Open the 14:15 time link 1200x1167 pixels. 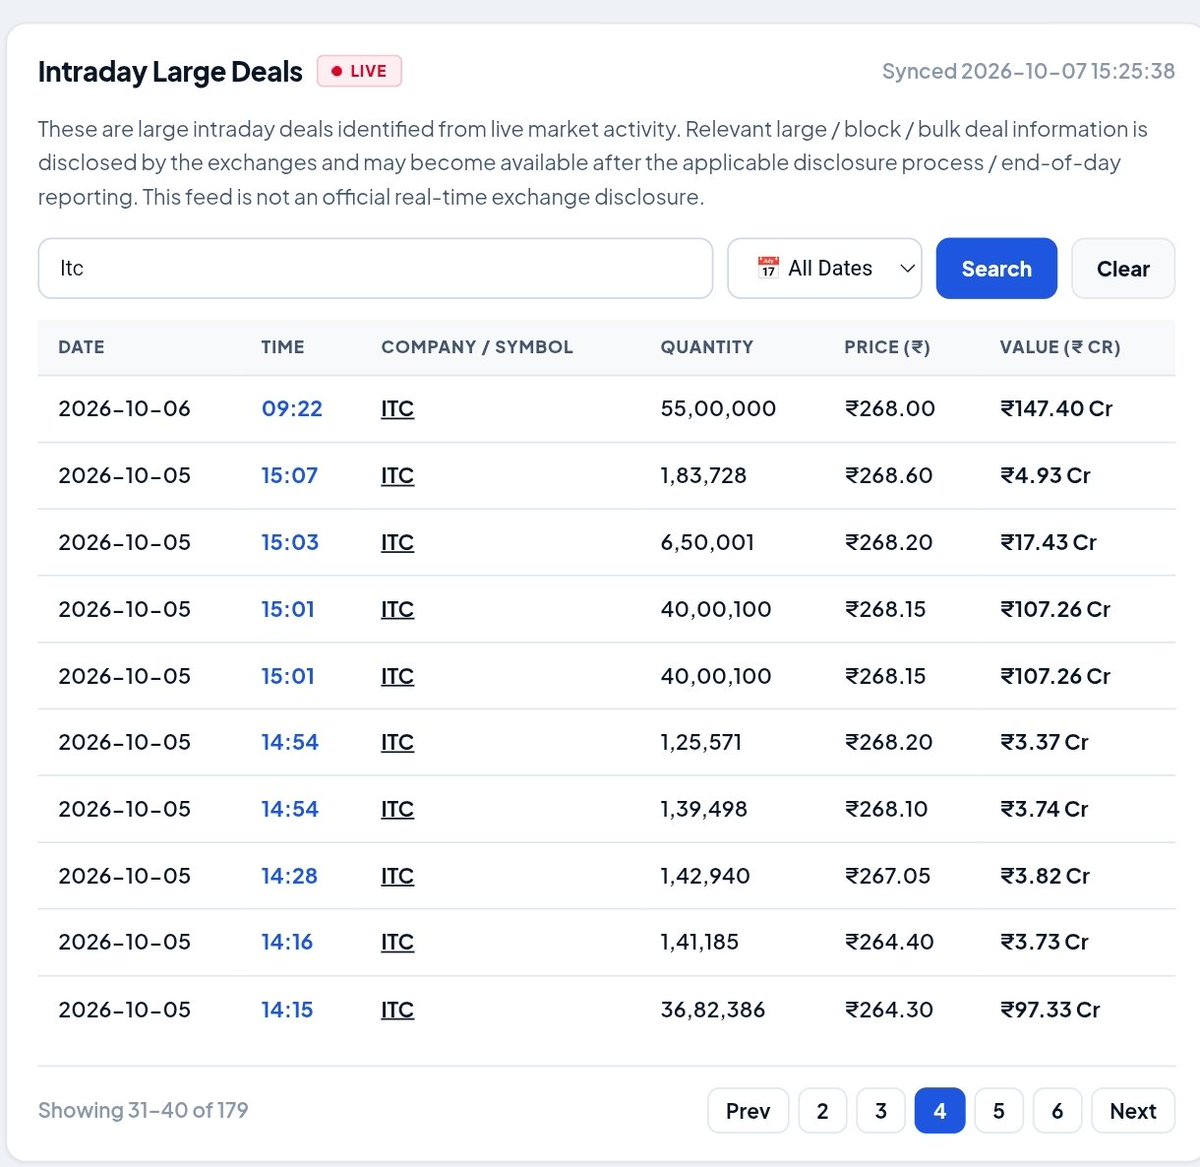[287, 1010]
